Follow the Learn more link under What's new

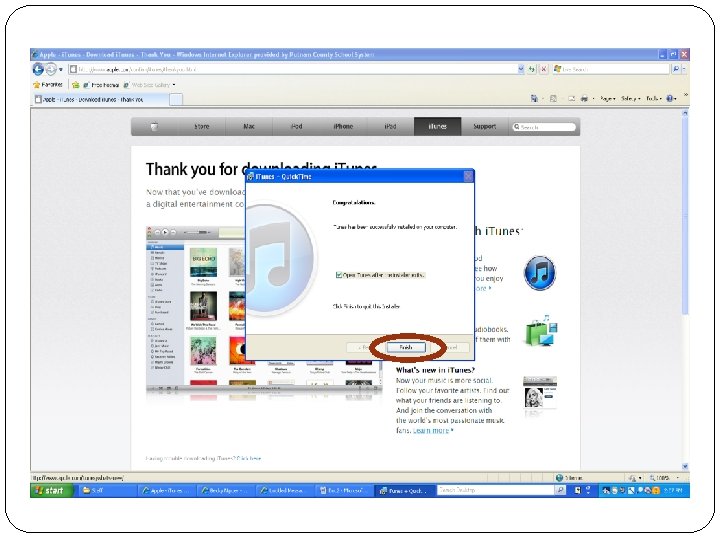tap(431, 430)
